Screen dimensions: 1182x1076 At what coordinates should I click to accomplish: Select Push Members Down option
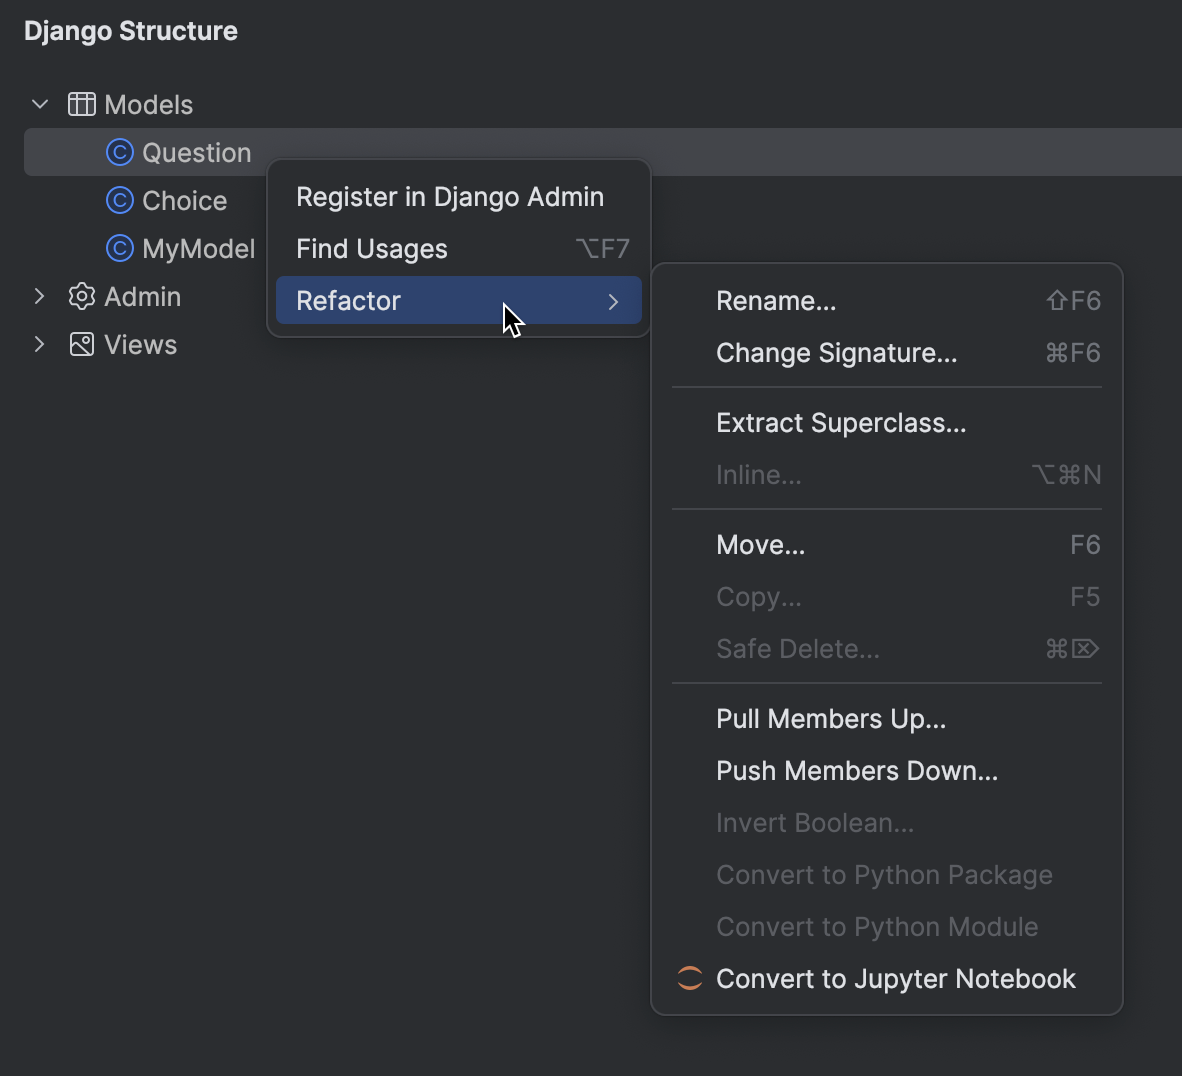[x=857, y=770]
